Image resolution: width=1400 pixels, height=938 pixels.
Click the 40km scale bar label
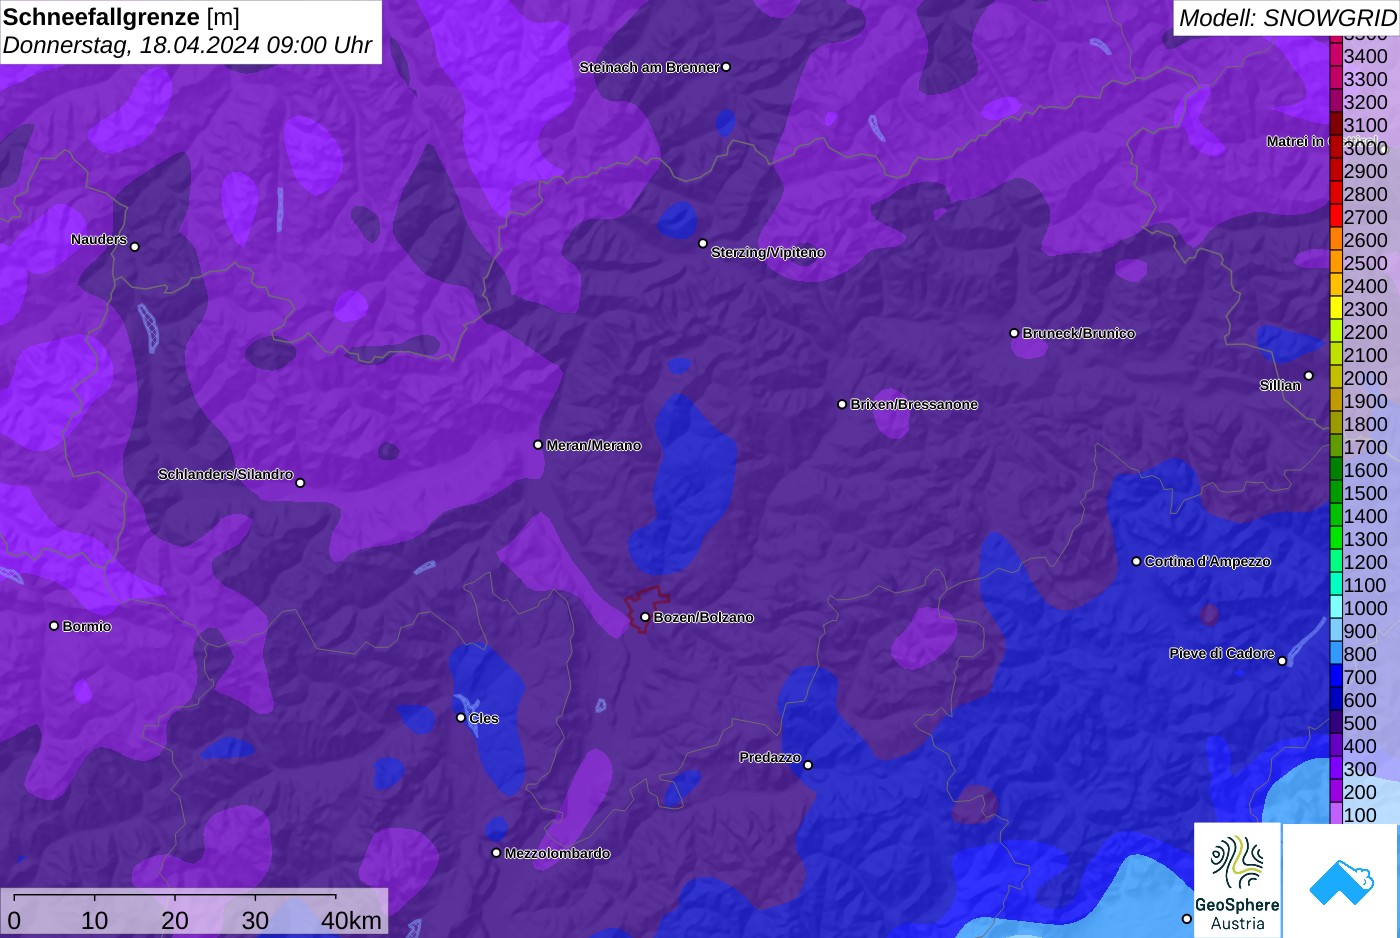351,920
